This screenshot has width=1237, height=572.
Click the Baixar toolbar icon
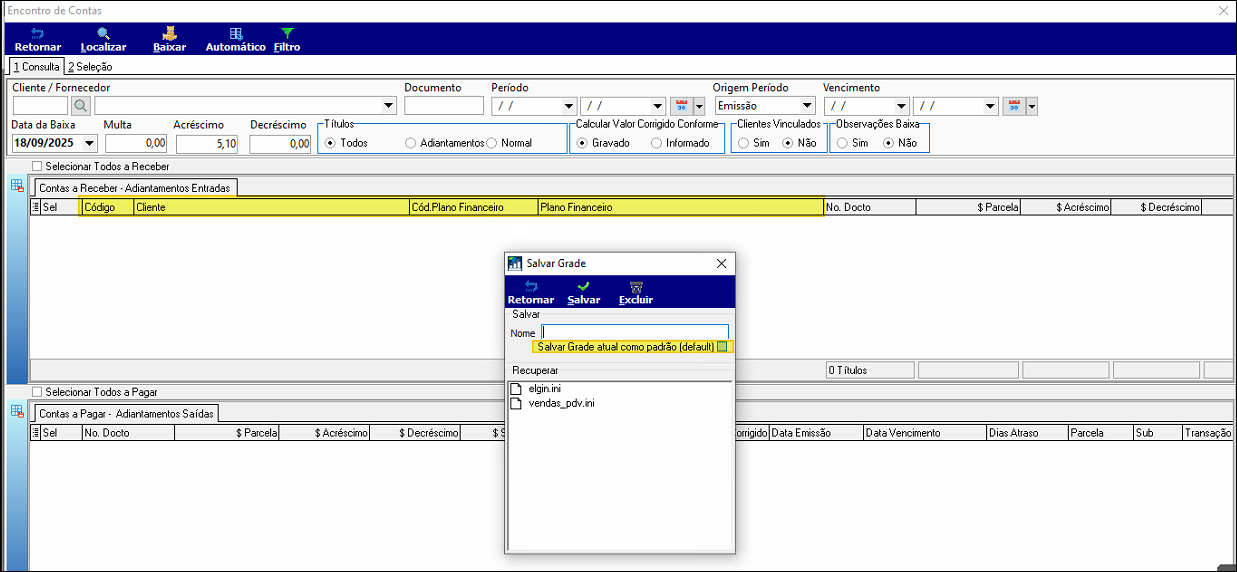tap(169, 39)
